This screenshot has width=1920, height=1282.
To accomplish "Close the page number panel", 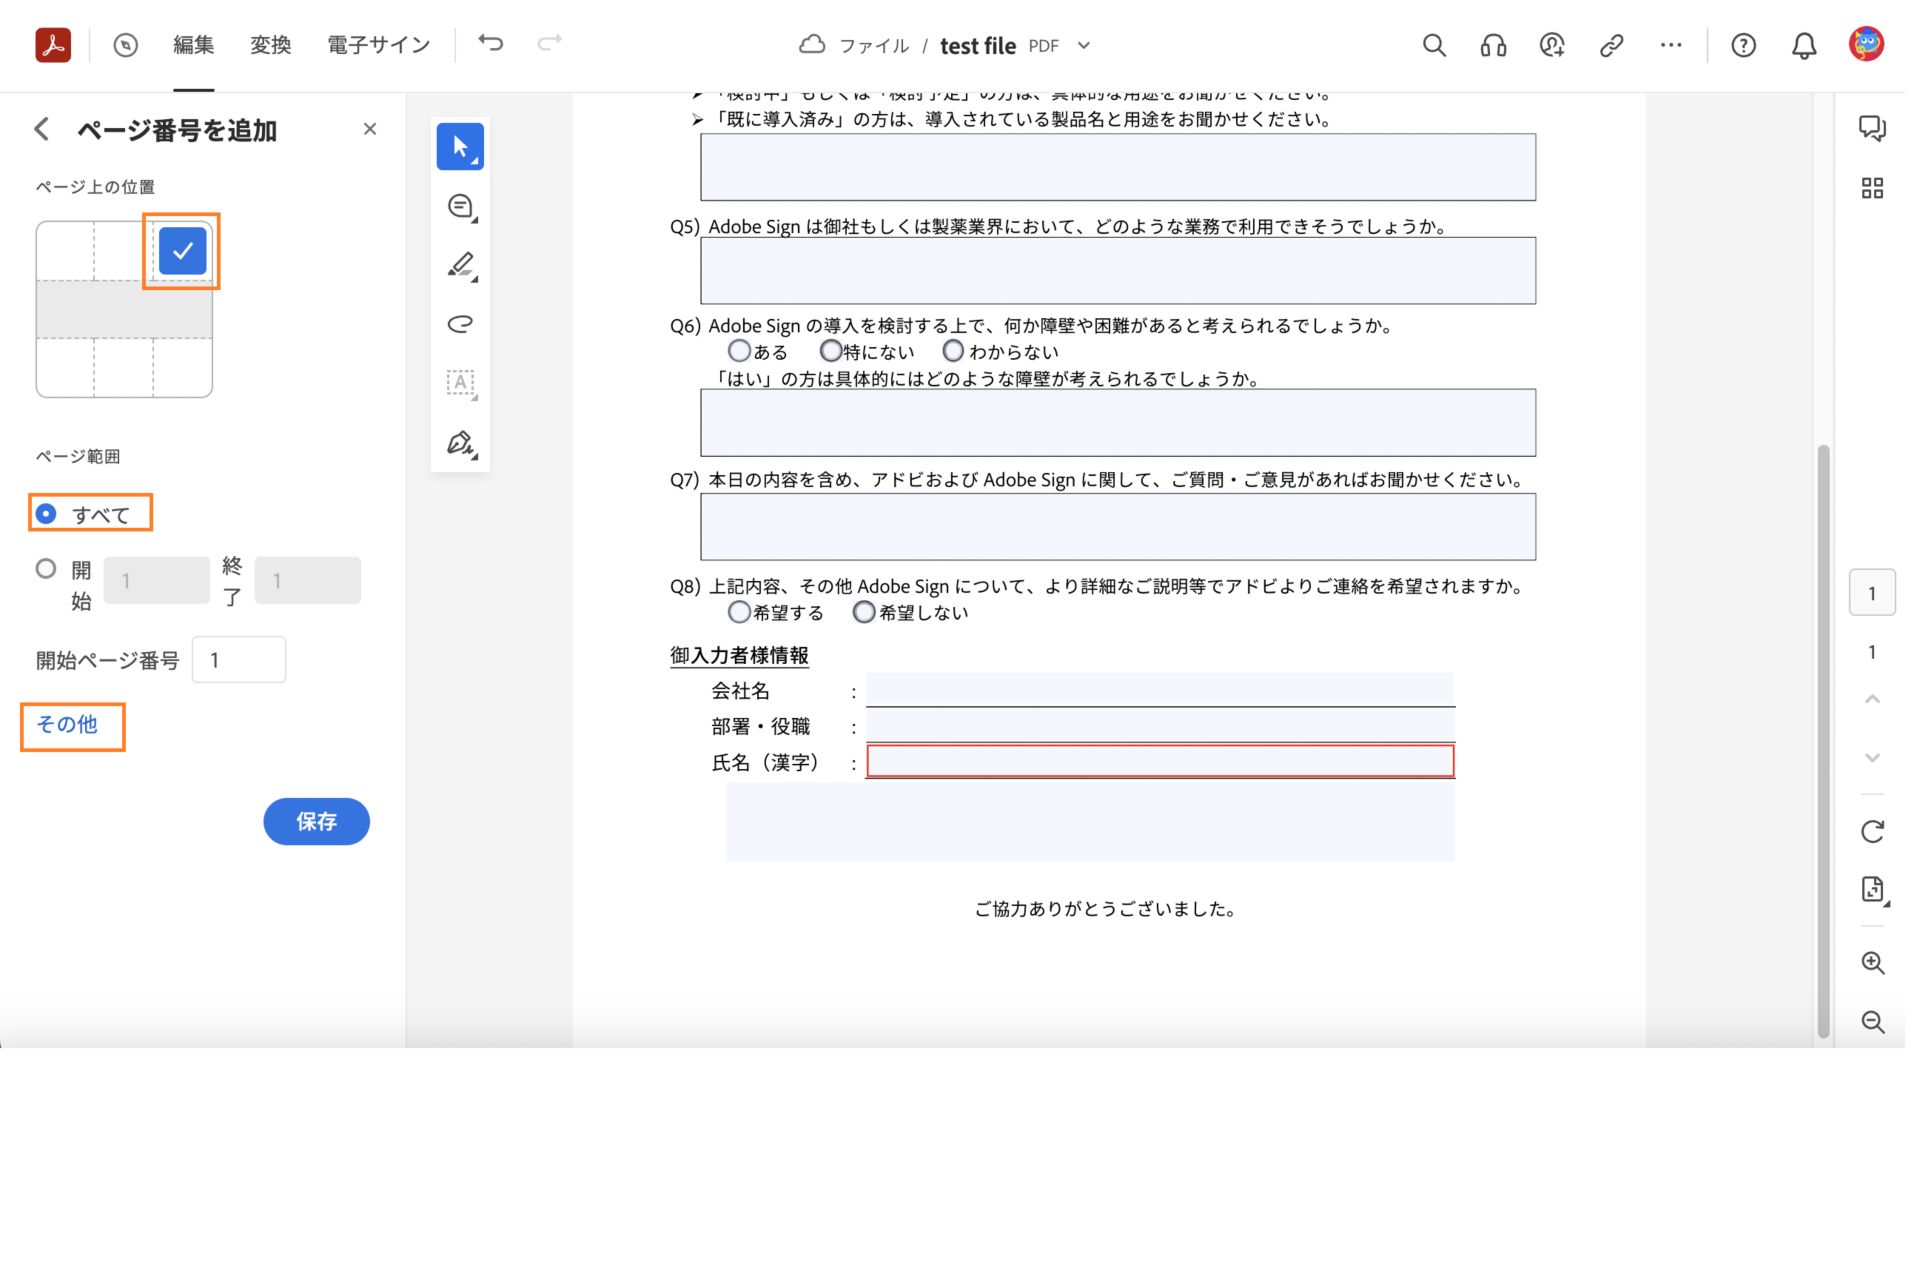I will click(370, 129).
